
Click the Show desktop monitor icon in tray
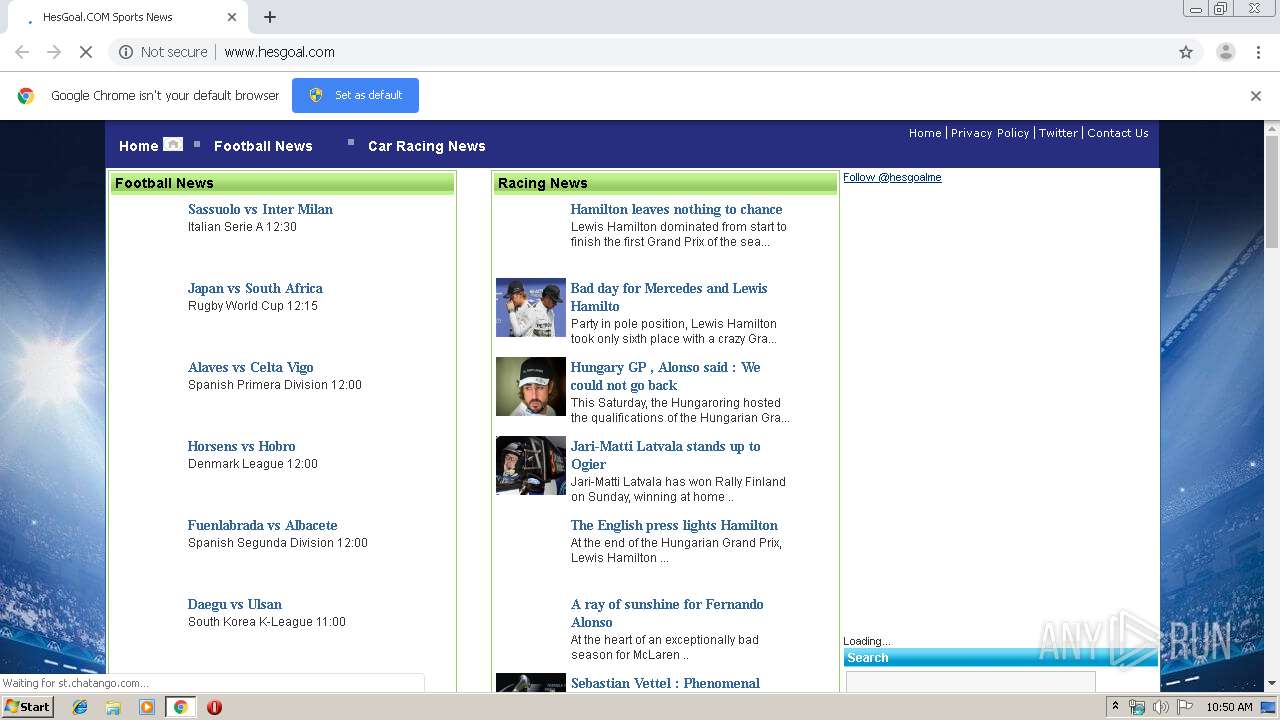point(1268,707)
